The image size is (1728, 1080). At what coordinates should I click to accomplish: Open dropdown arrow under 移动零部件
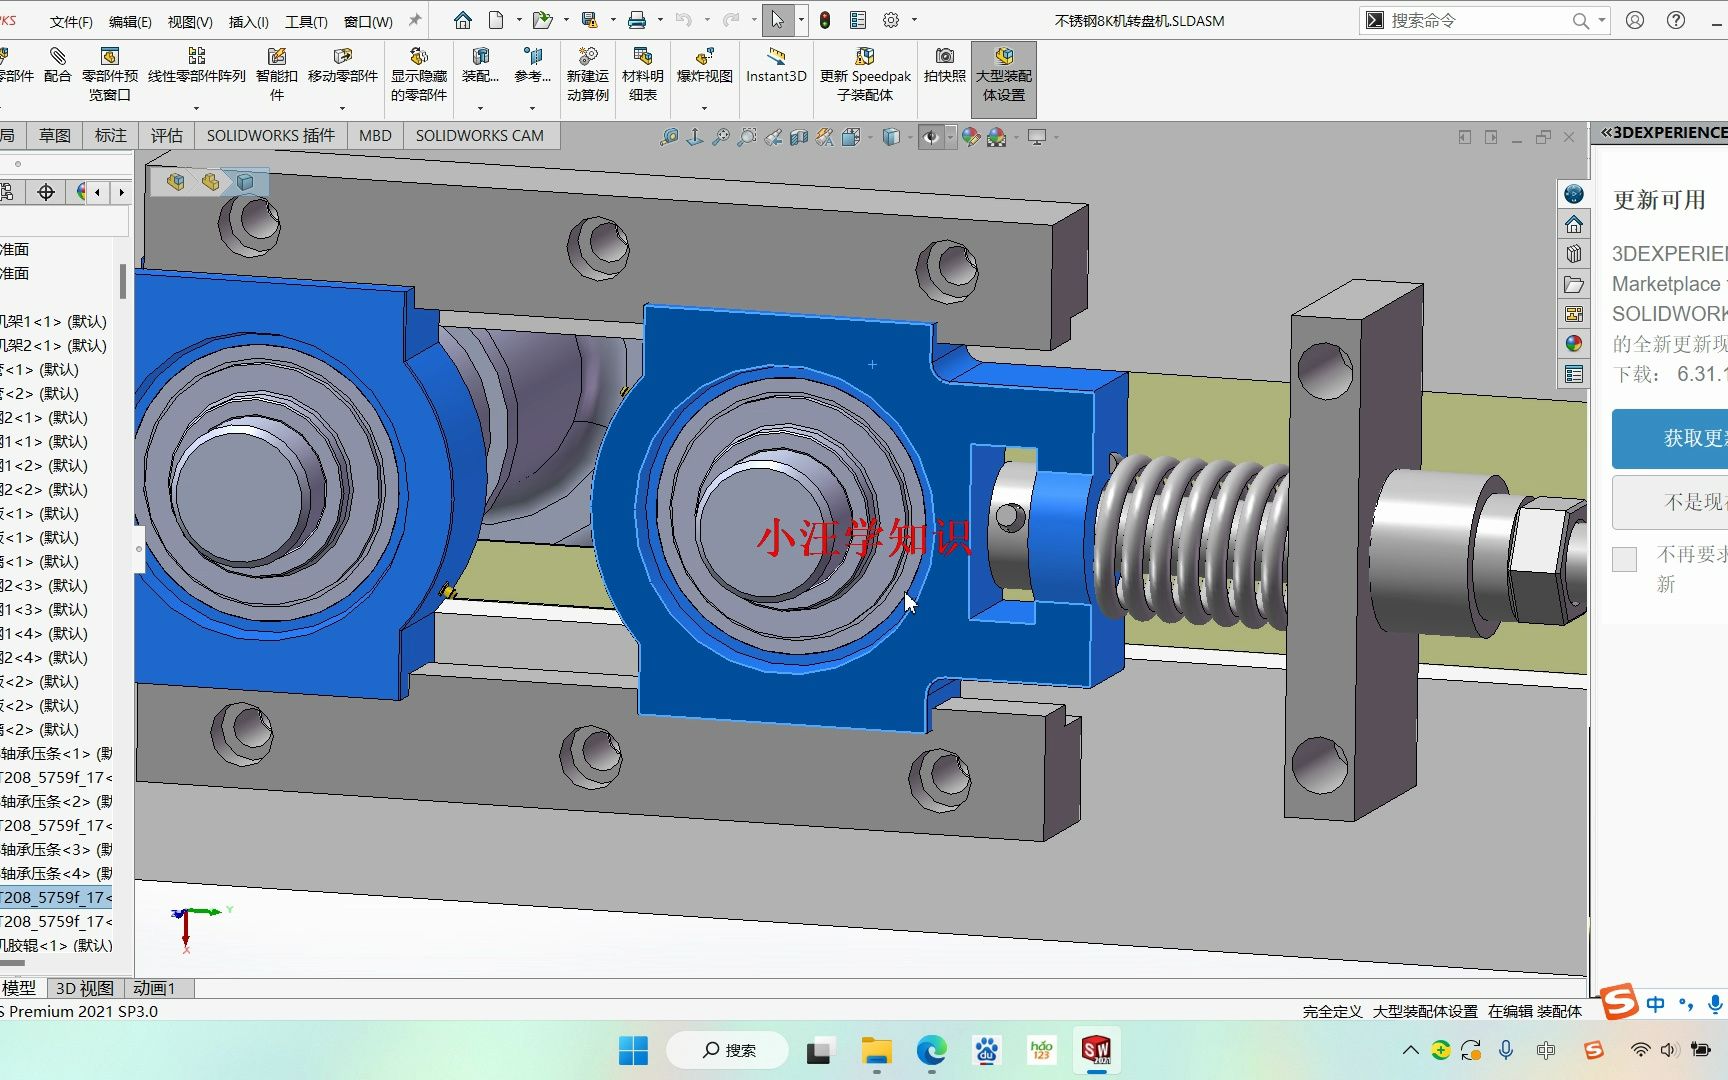(x=342, y=108)
